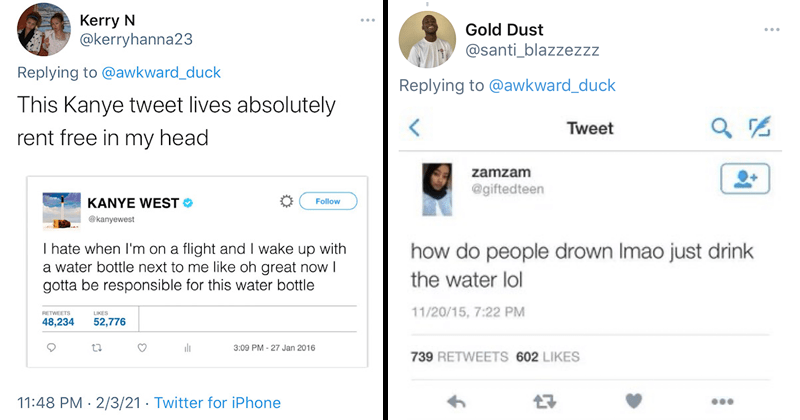Open more options on Gold Dust's tweet
The width and height of the screenshot is (800, 420).
pyautogui.click(x=770, y=28)
